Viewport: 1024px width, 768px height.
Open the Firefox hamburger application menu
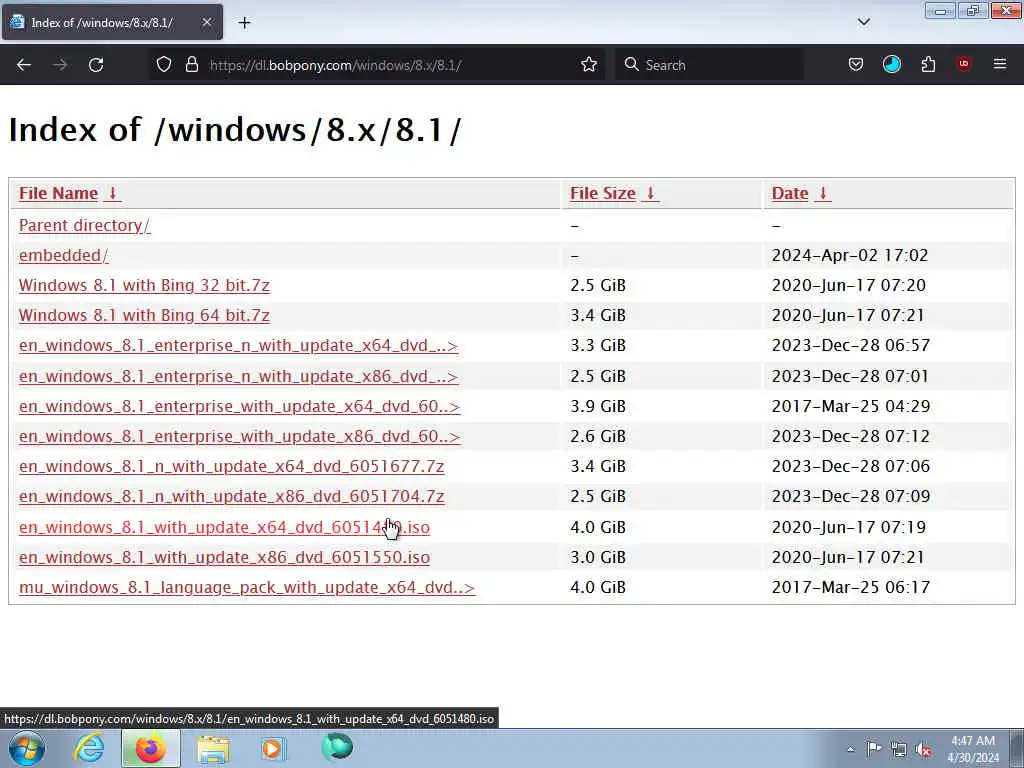[x=1000, y=64]
